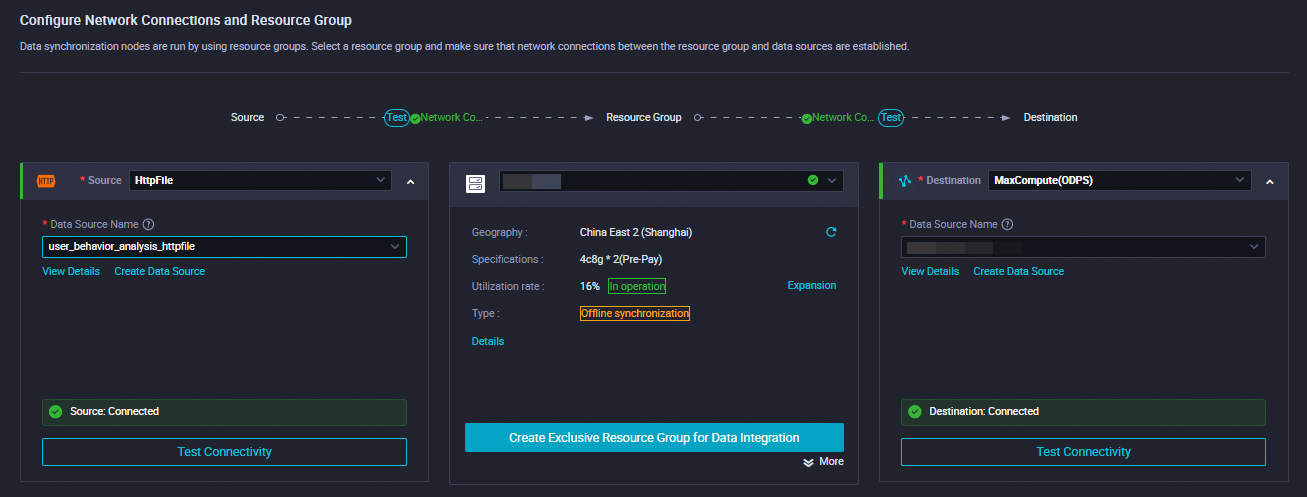Image resolution: width=1307 pixels, height=497 pixels.
Task: Click the 4c8g * 2(Pre-Pay) specification
Action: 621,259
